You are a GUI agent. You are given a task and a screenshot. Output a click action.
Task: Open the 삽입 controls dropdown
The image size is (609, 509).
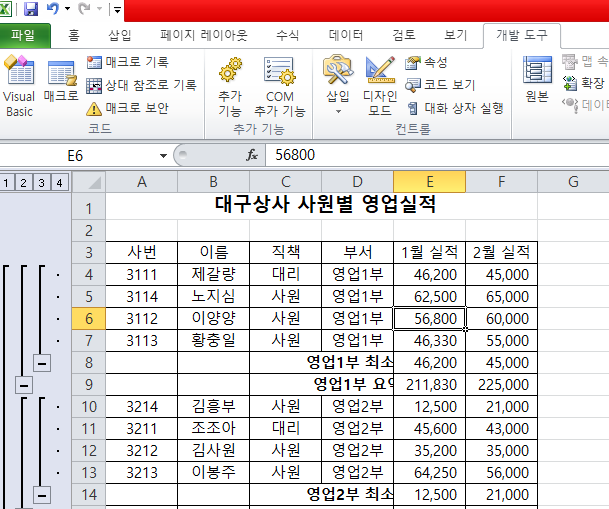pos(338,85)
